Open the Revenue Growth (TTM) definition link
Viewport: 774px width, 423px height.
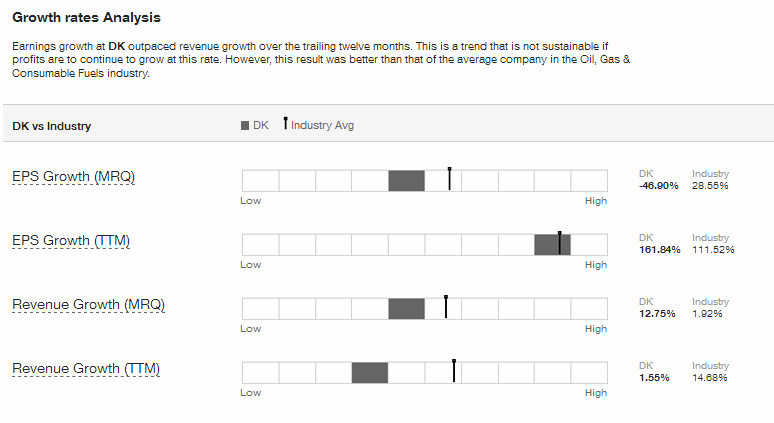[x=86, y=369]
